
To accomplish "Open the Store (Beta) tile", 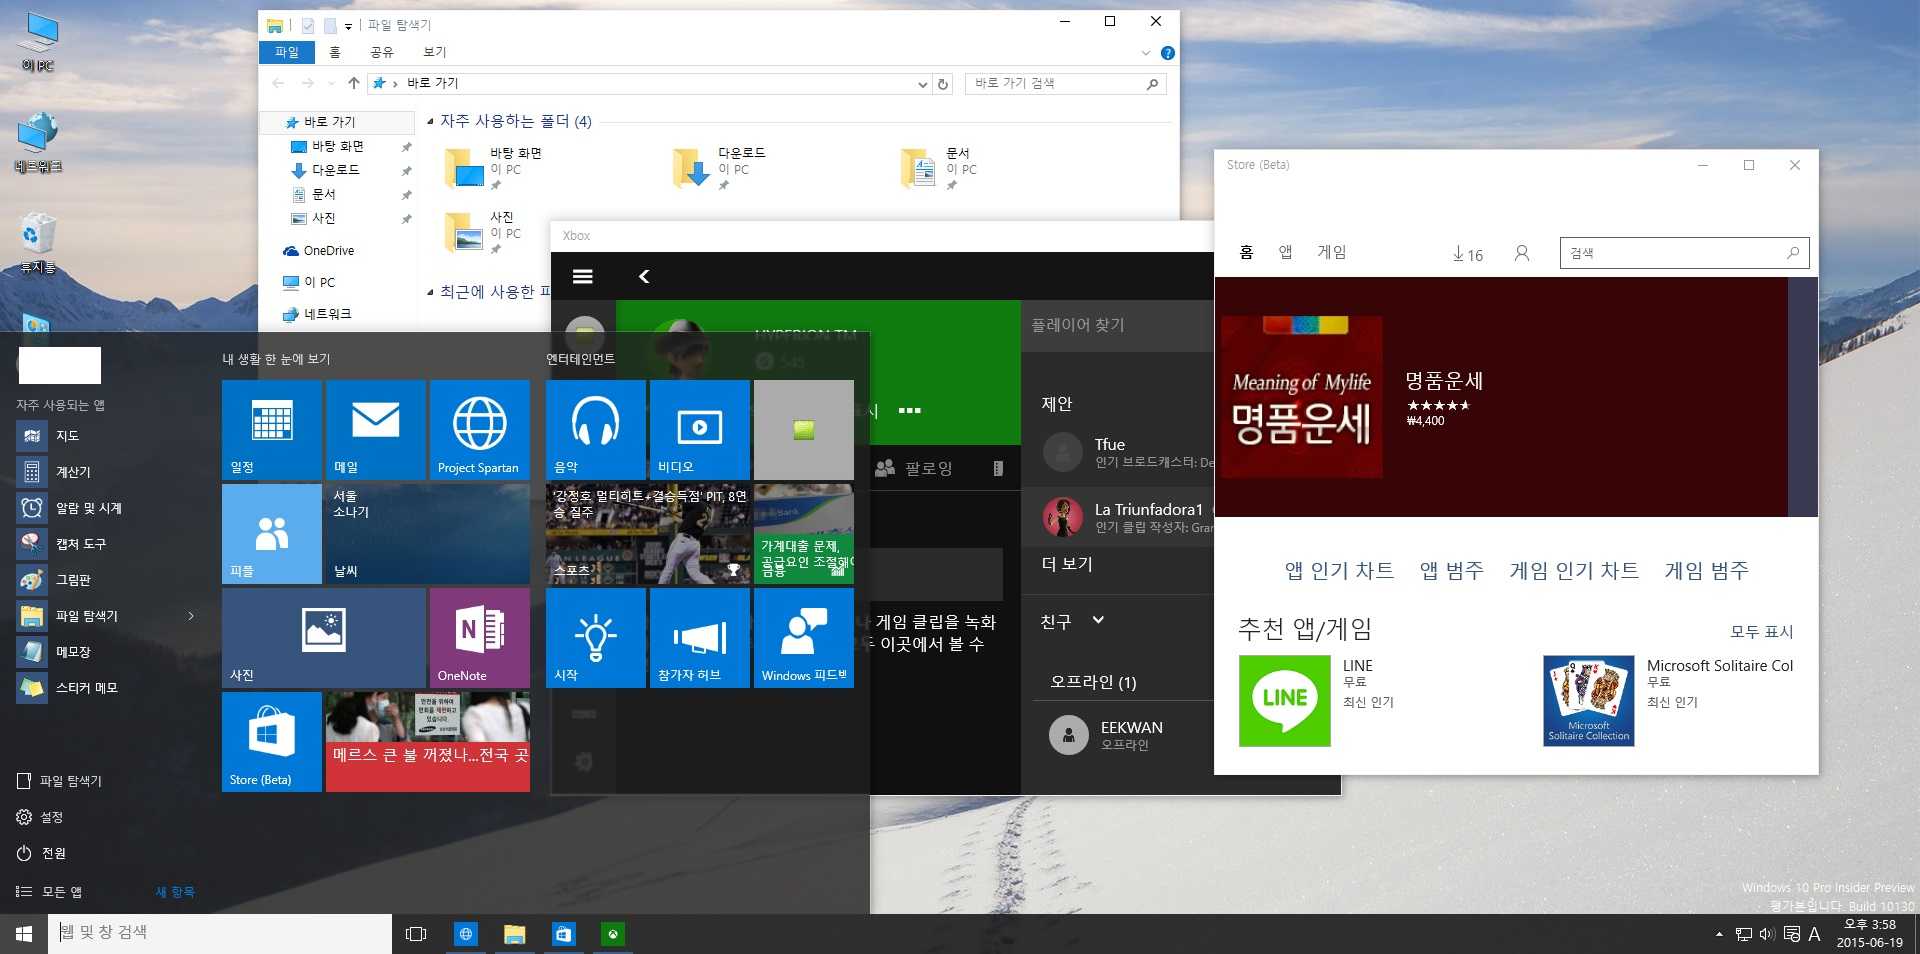I will pos(272,742).
